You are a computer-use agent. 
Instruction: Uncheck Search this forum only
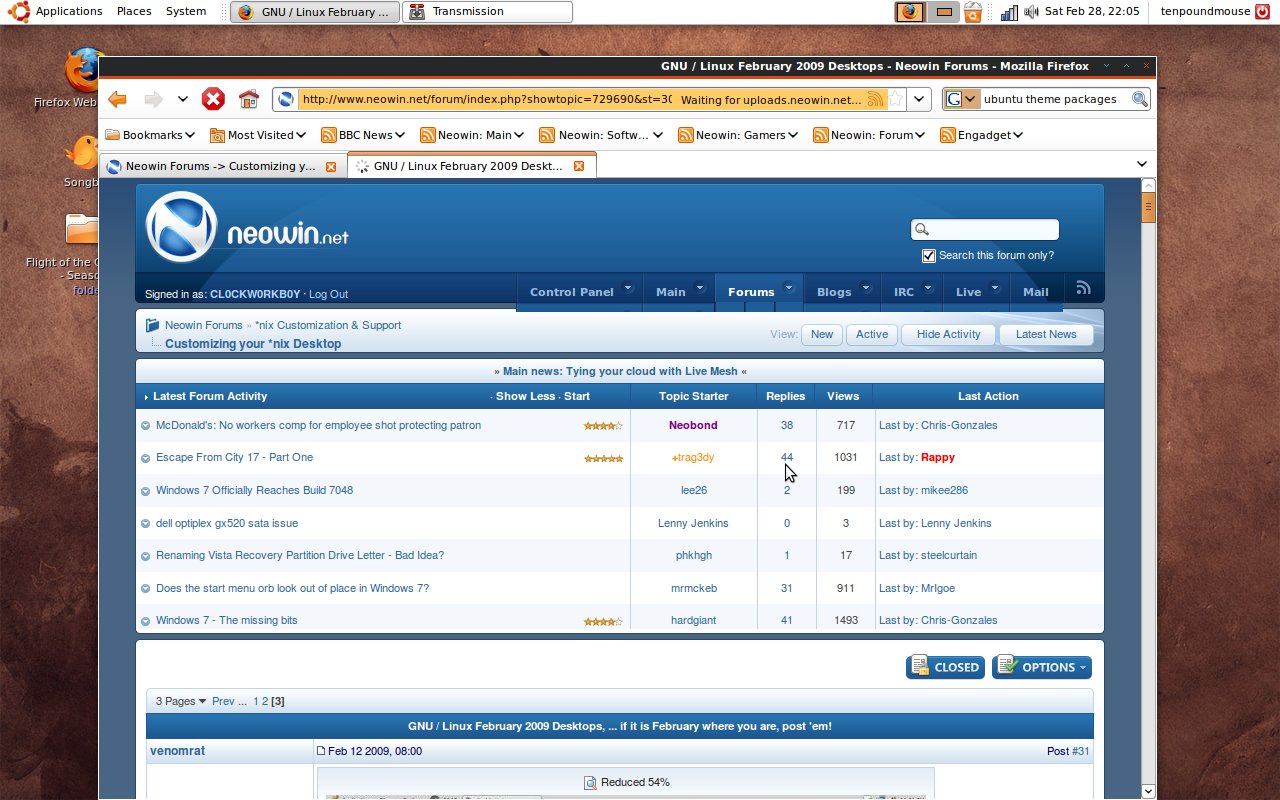(x=929, y=256)
